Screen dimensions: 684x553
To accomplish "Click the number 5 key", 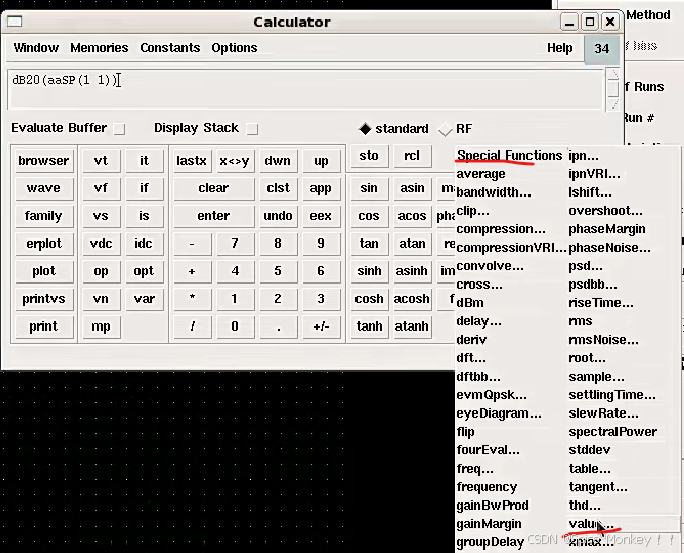I will [278, 271].
